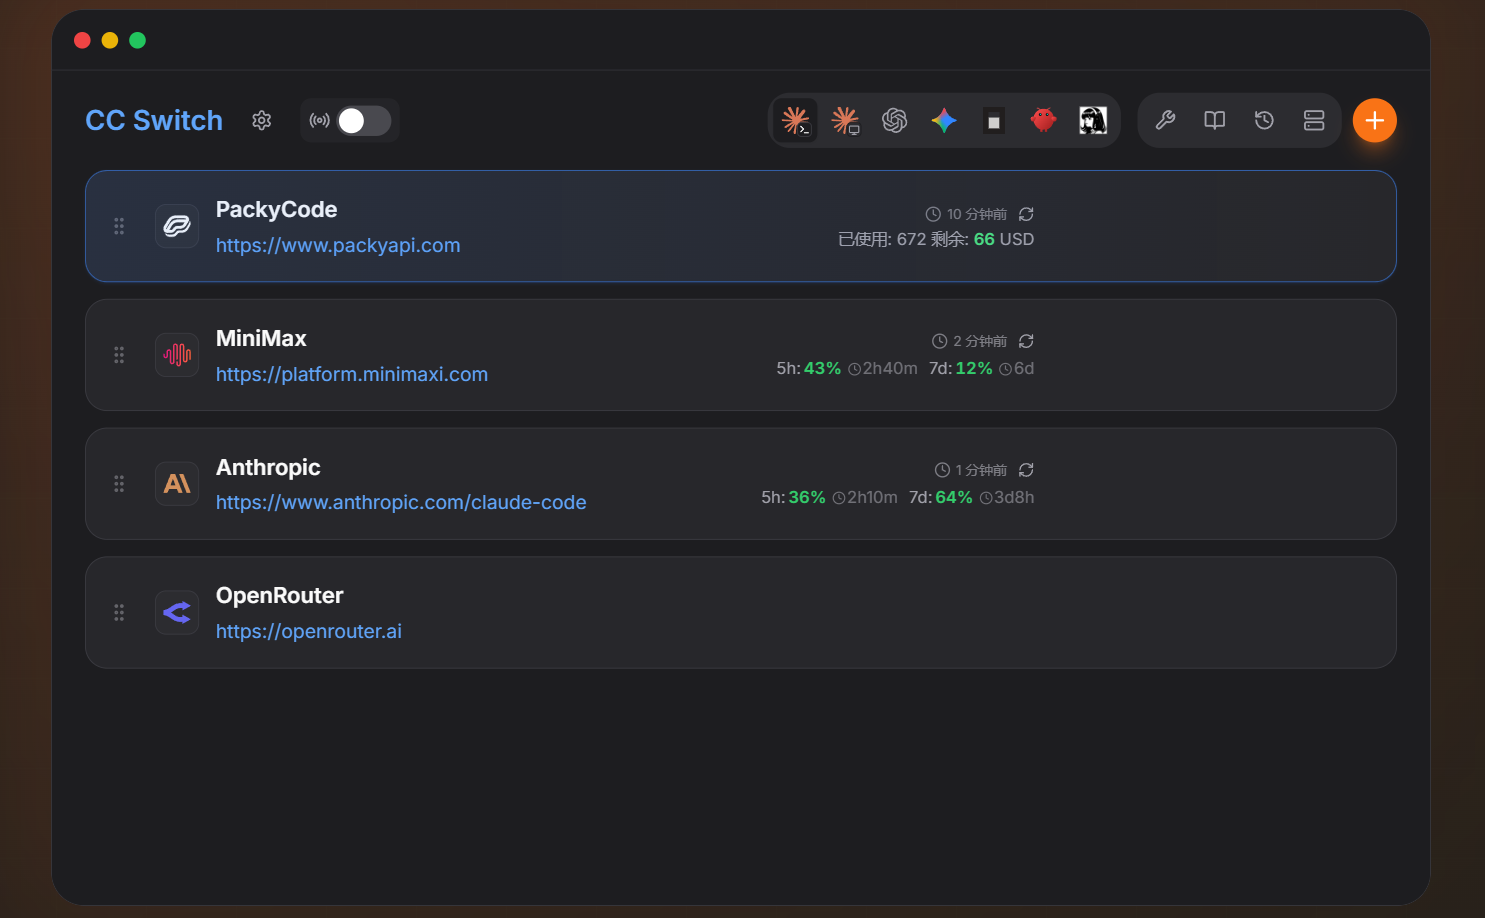
Task: Click the CC Switch title
Action: point(154,120)
